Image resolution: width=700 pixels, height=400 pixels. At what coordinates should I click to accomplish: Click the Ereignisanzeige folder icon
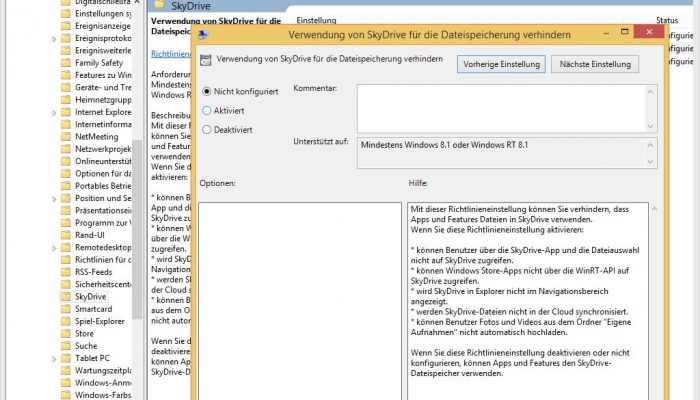[x=66, y=26]
